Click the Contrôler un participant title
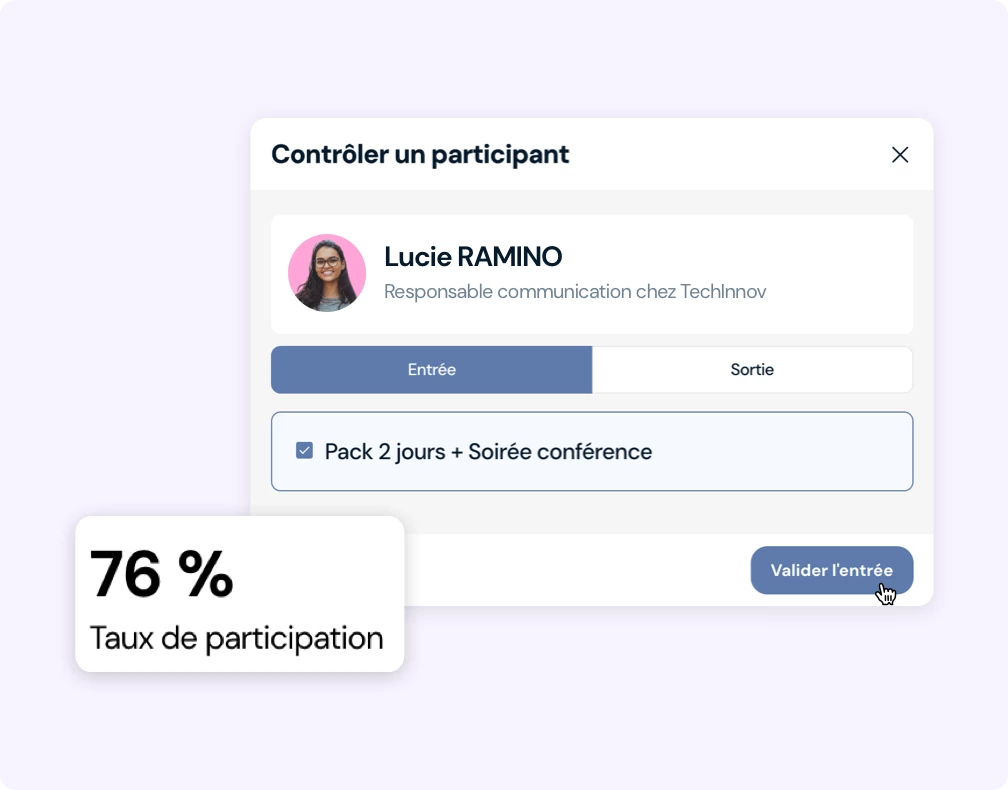 (x=420, y=155)
